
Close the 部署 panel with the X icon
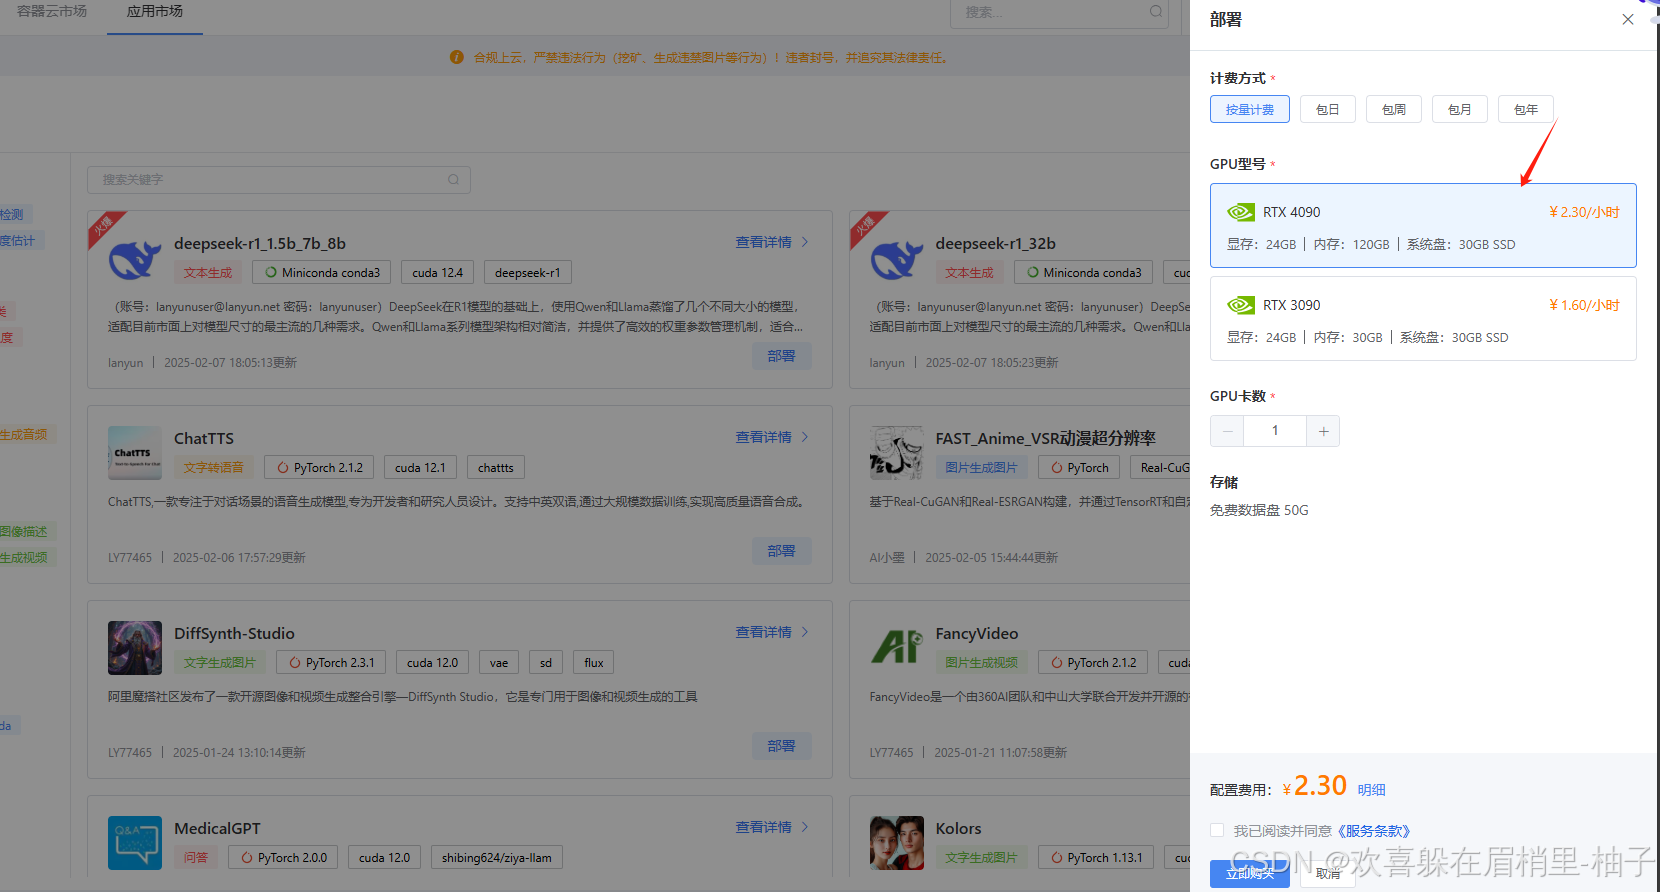1628,19
